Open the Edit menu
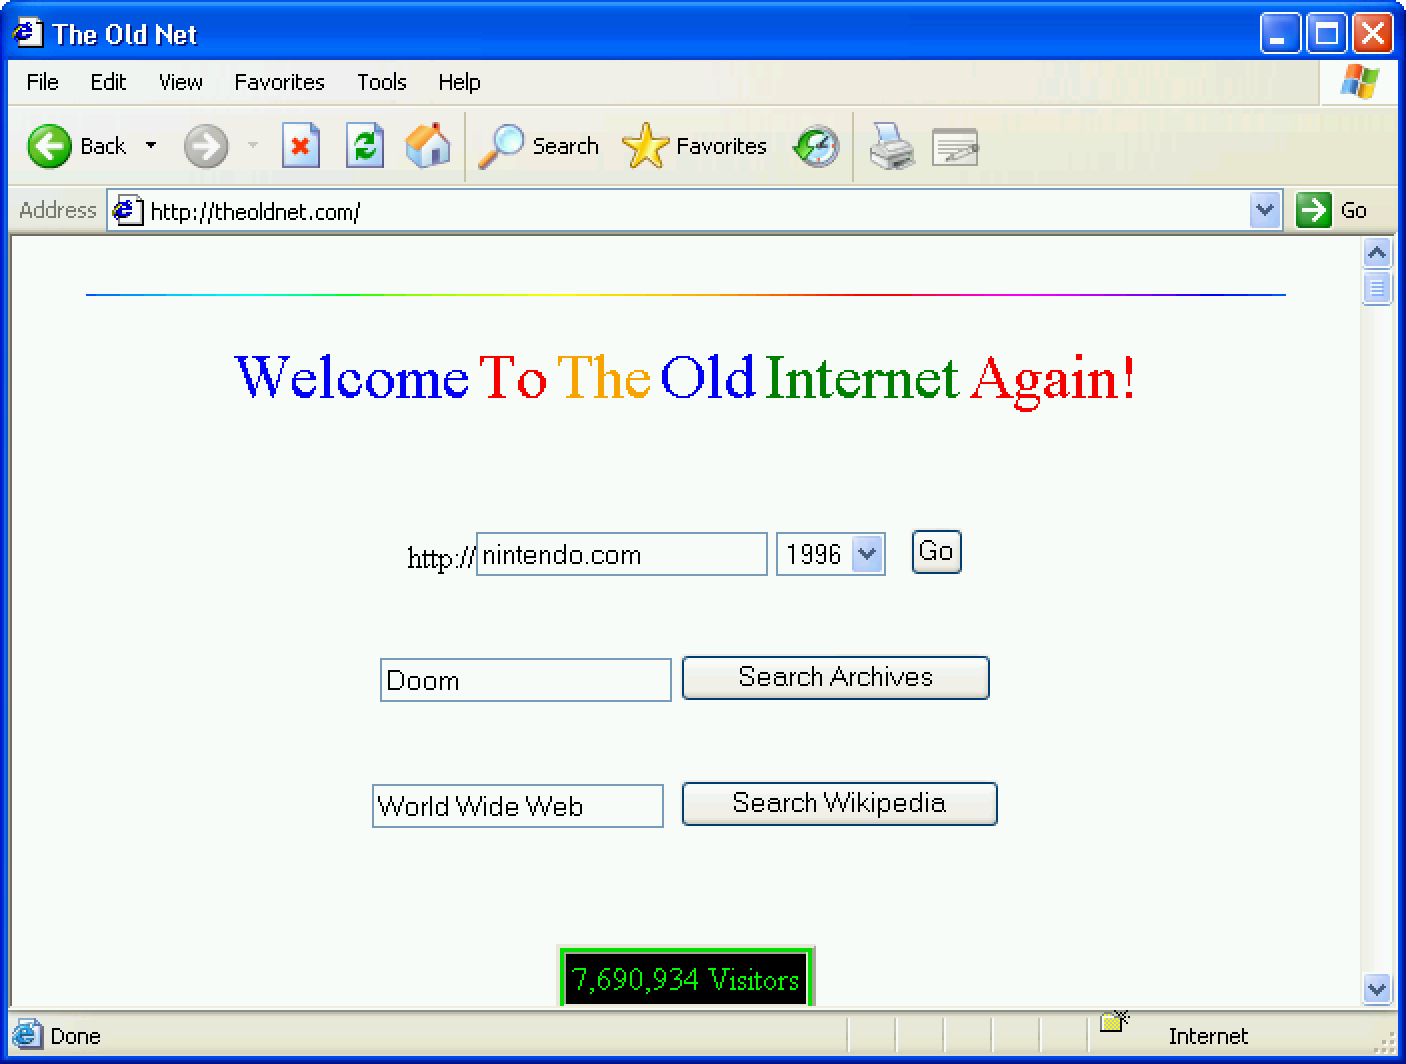This screenshot has height=1064, width=1406. pyautogui.click(x=108, y=82)
